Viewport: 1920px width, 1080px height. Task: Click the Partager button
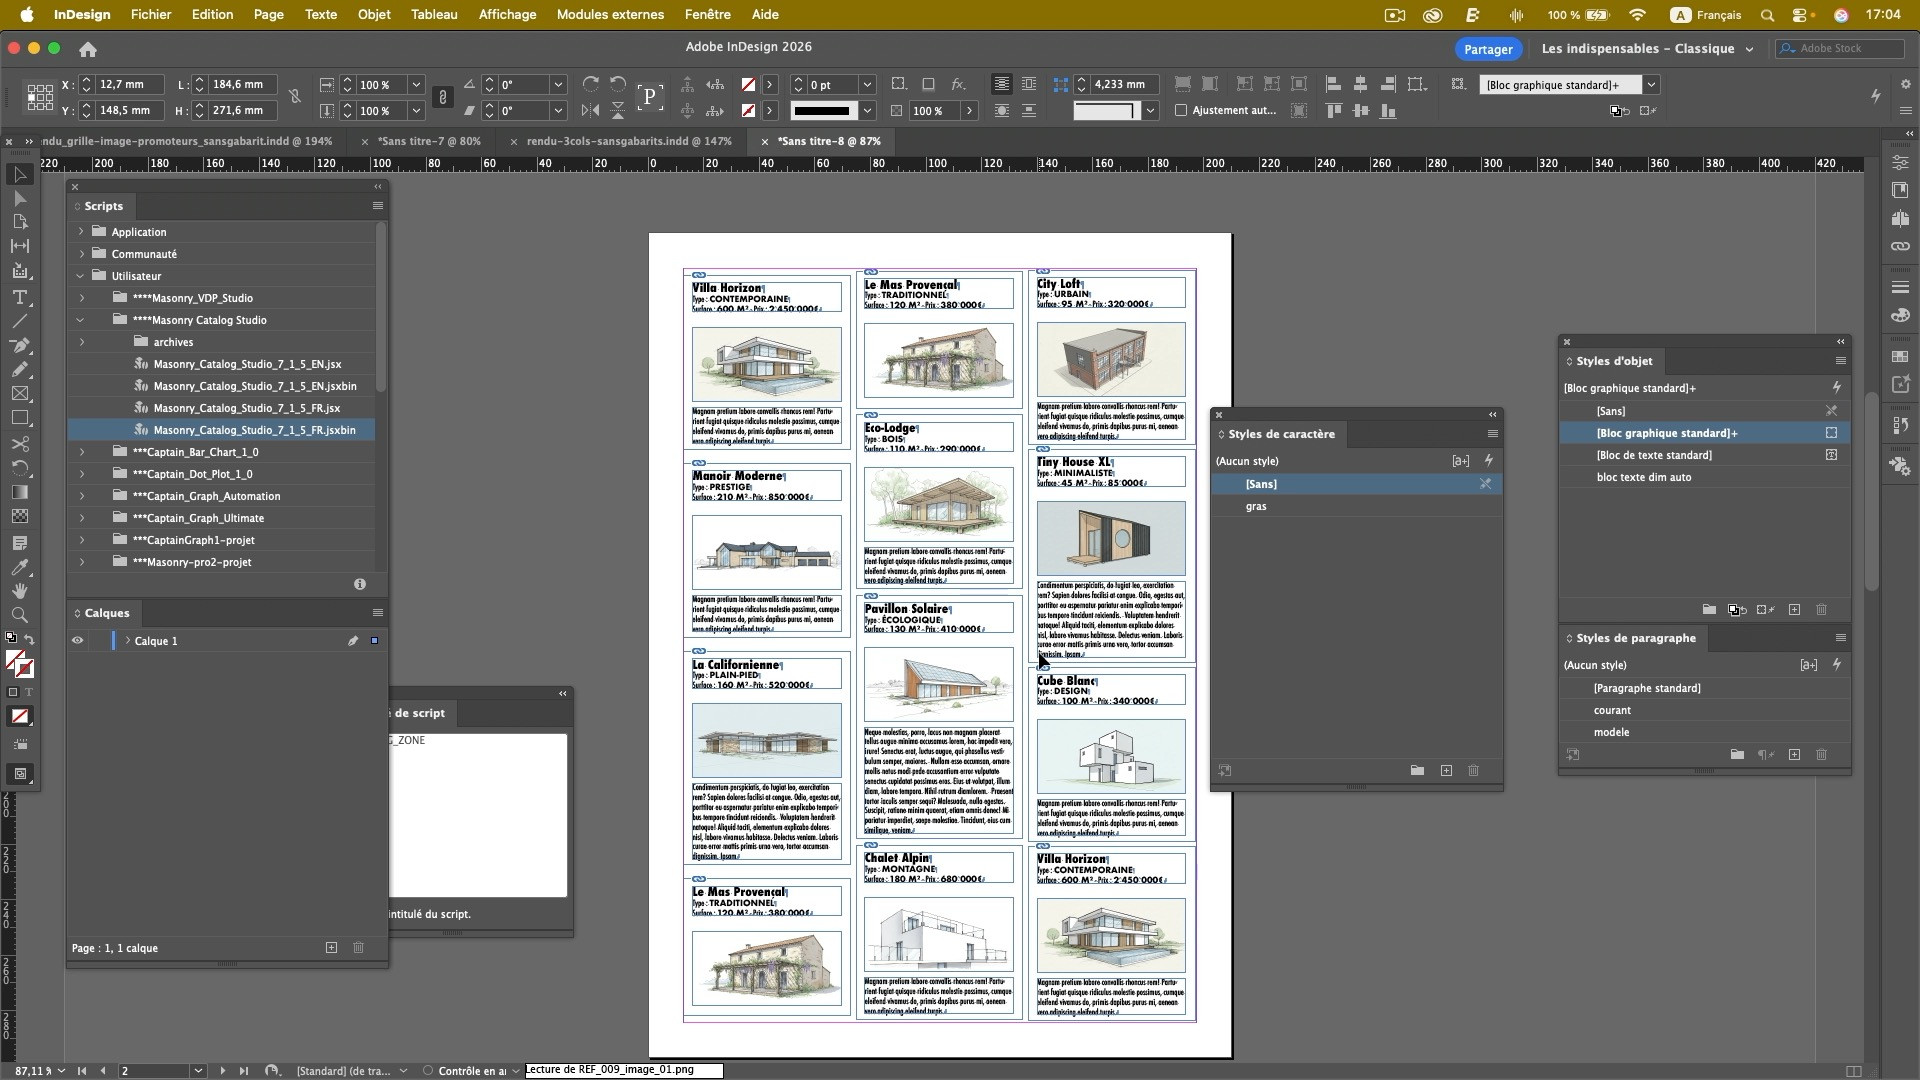[x=1487, y=49]
